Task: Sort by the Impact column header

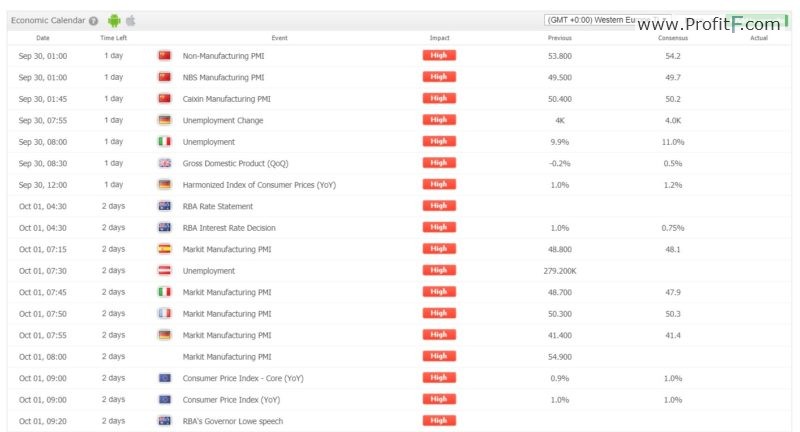Action: tap(439, 38)
